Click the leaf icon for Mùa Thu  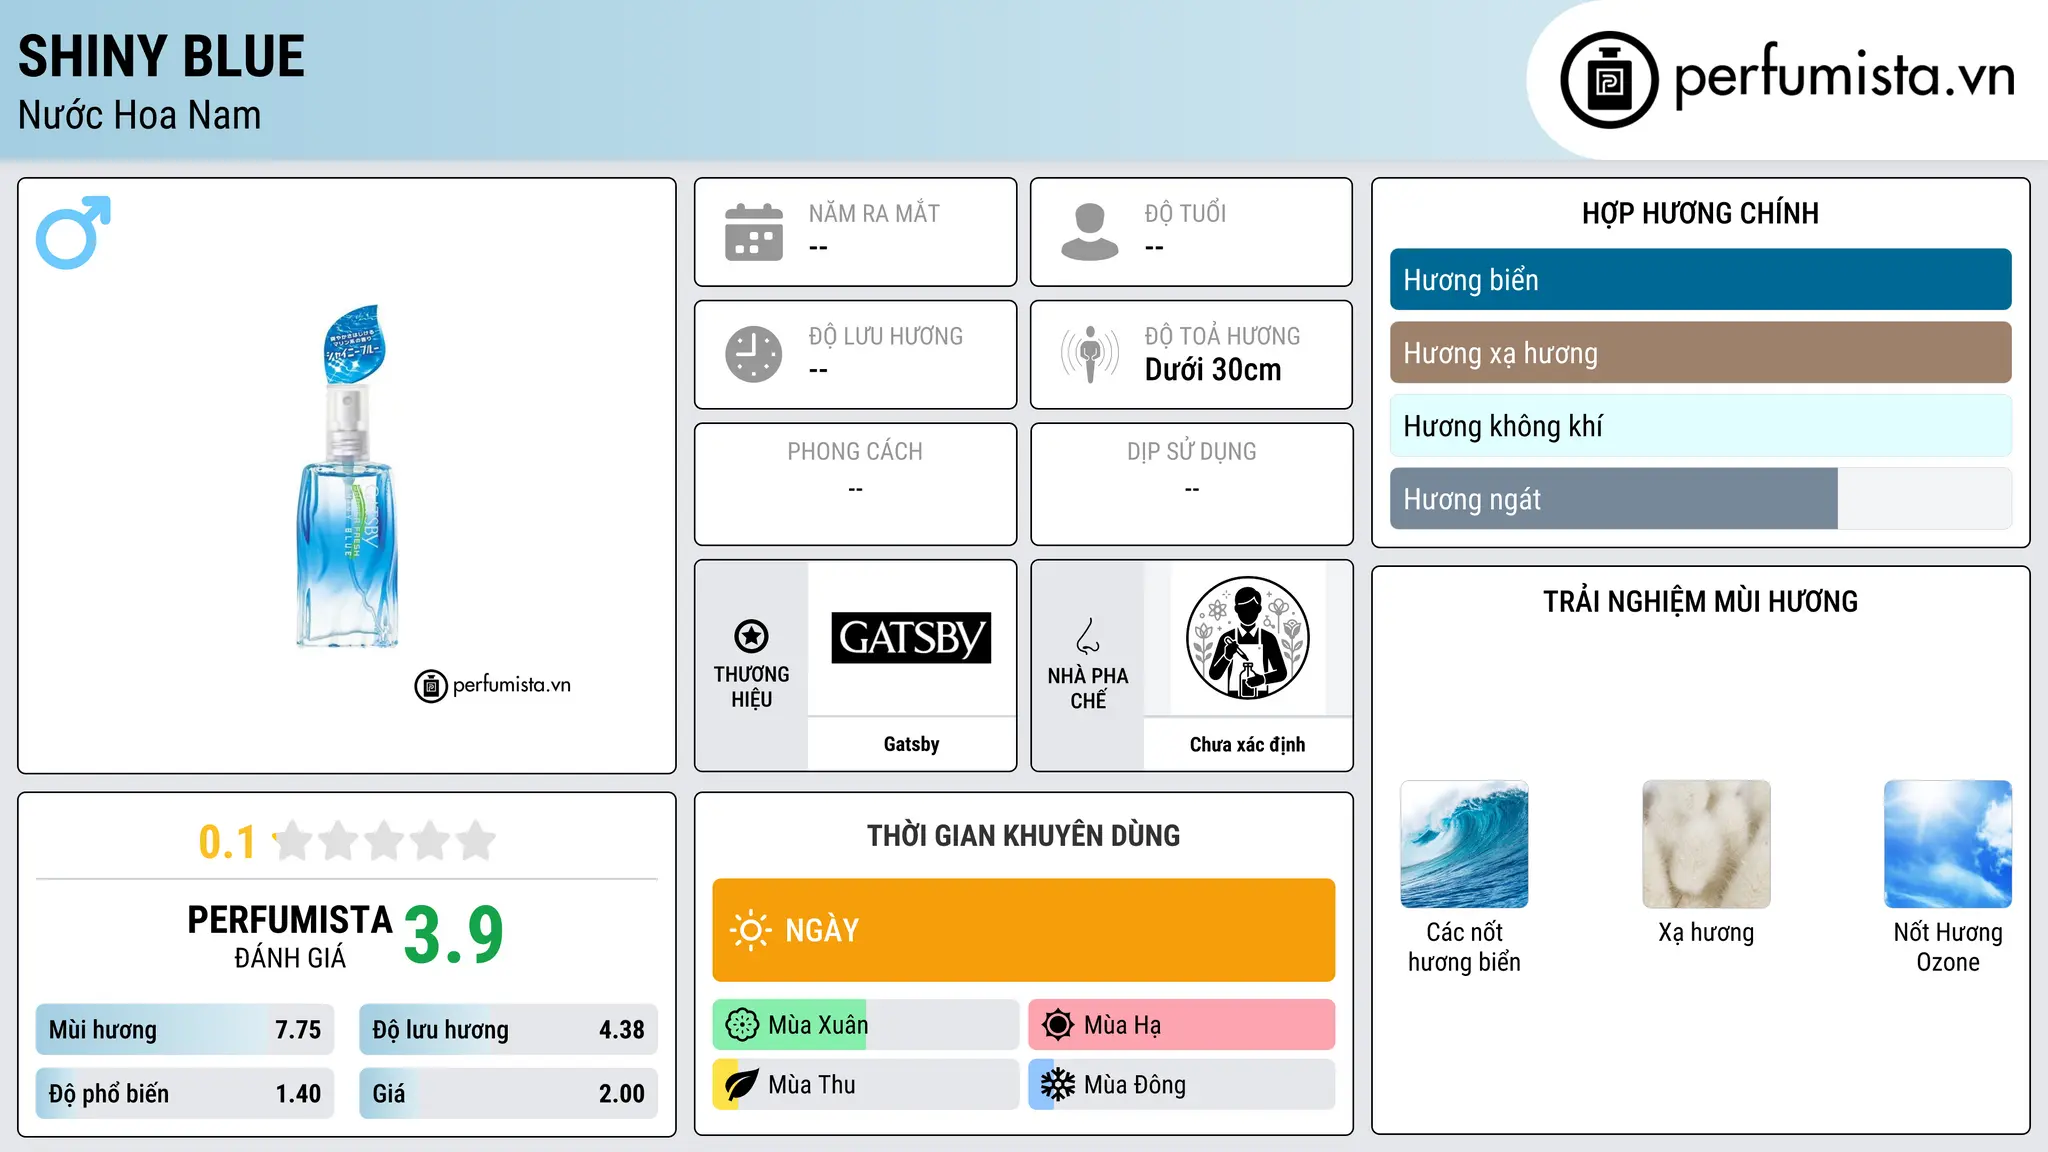coord(742,1085)
